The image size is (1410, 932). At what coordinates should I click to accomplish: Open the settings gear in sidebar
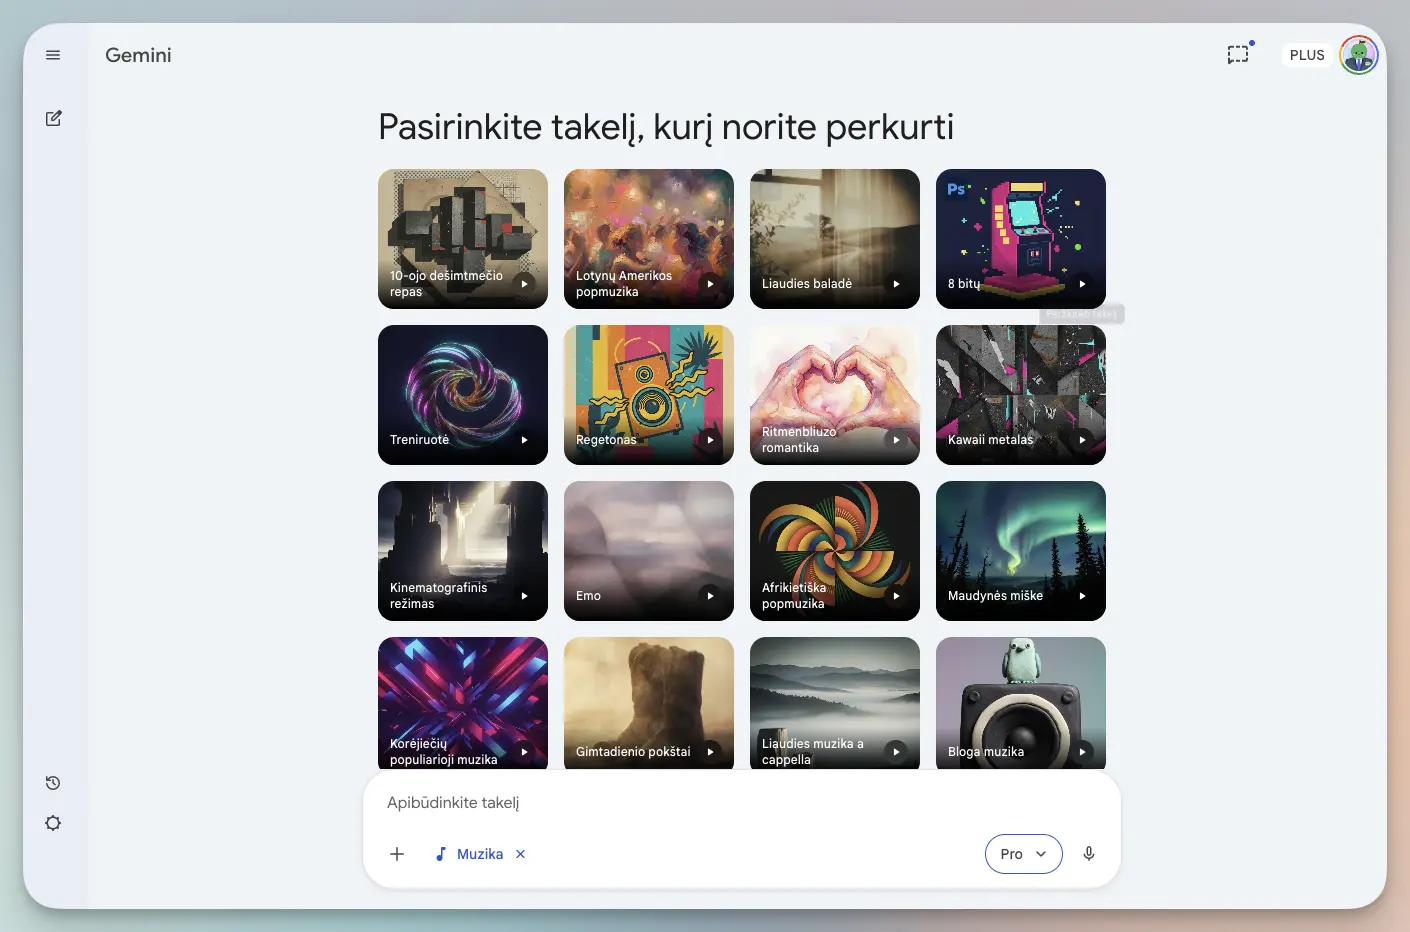pyautogui.click(x=53, y=823)
